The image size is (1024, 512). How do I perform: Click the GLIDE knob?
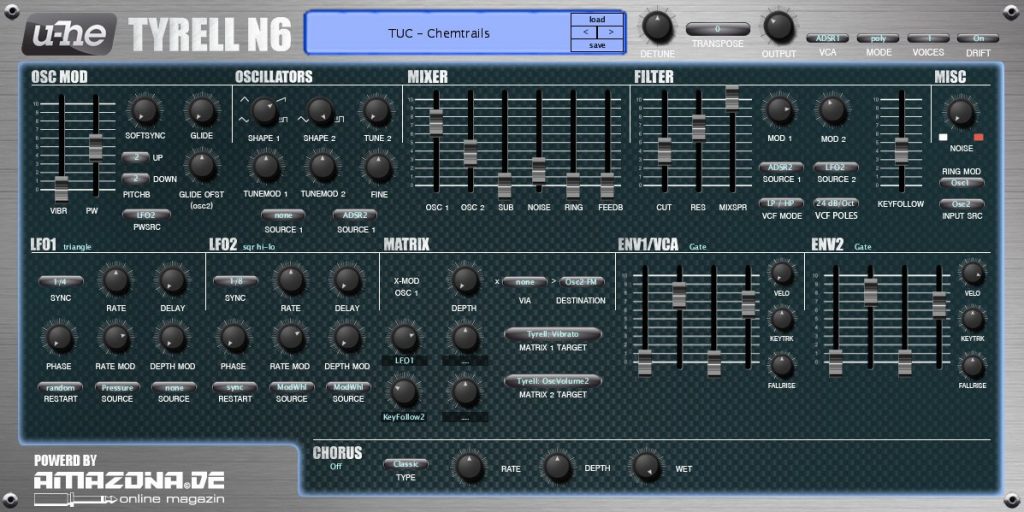tap(202, 111)
